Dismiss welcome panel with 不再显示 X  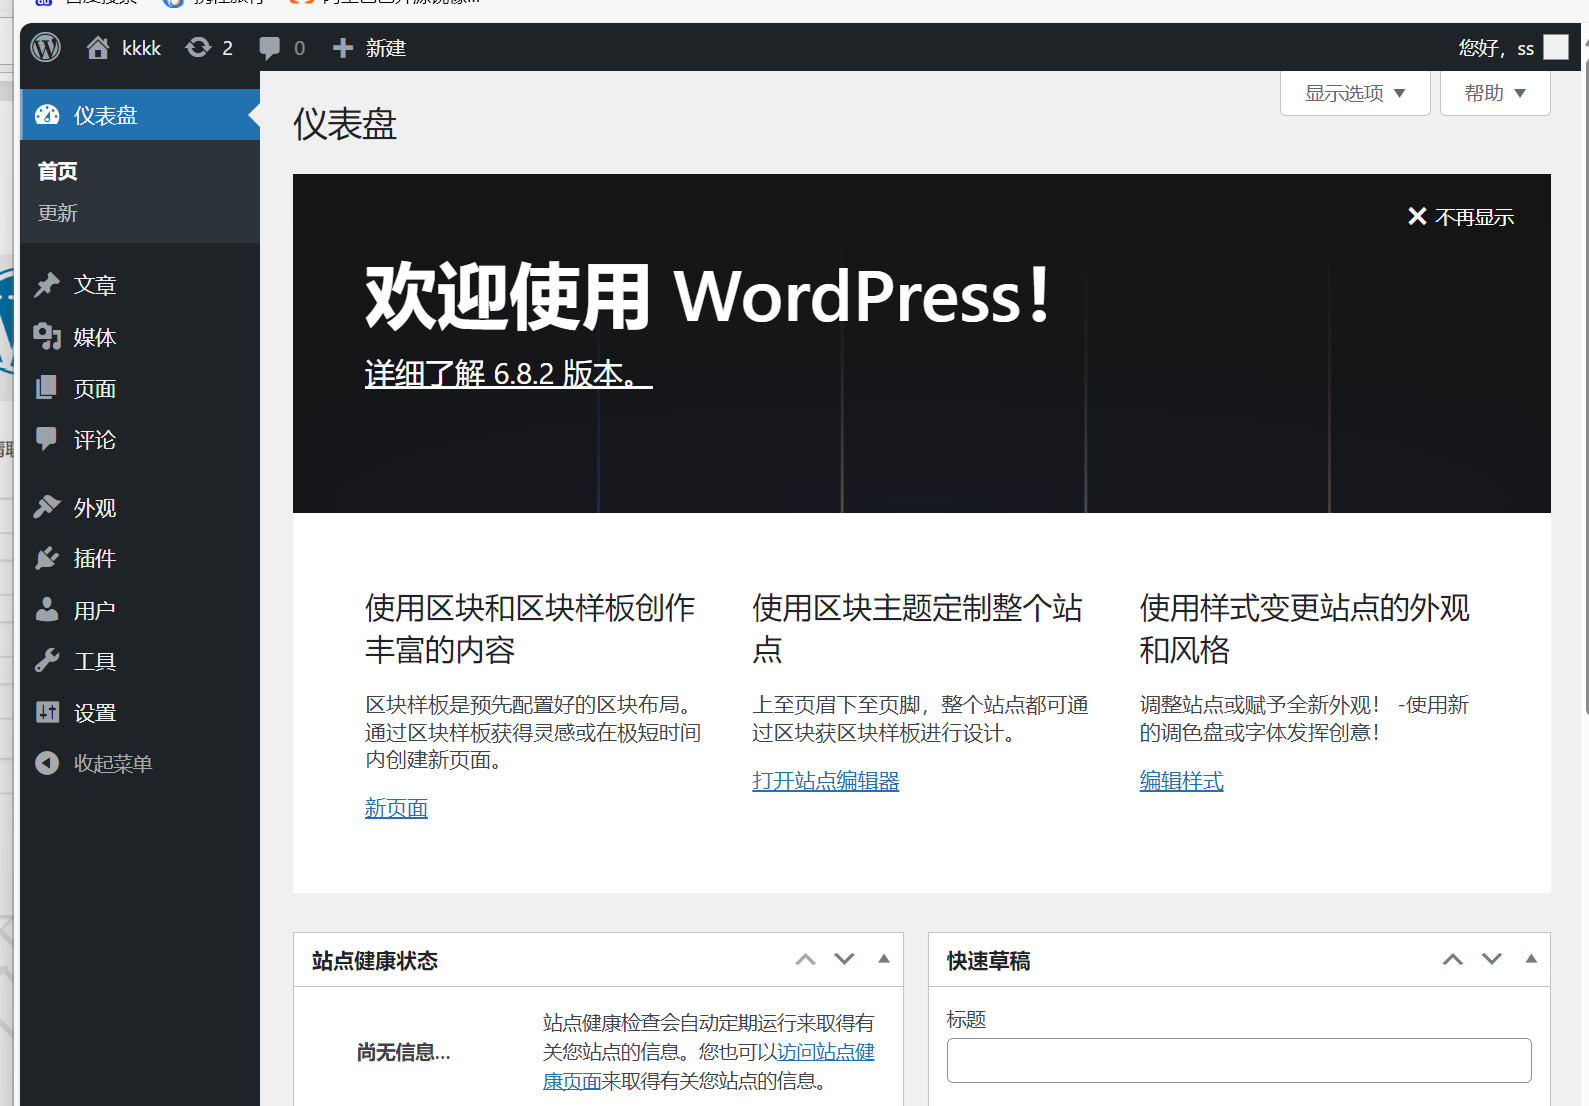point(1461,217)
